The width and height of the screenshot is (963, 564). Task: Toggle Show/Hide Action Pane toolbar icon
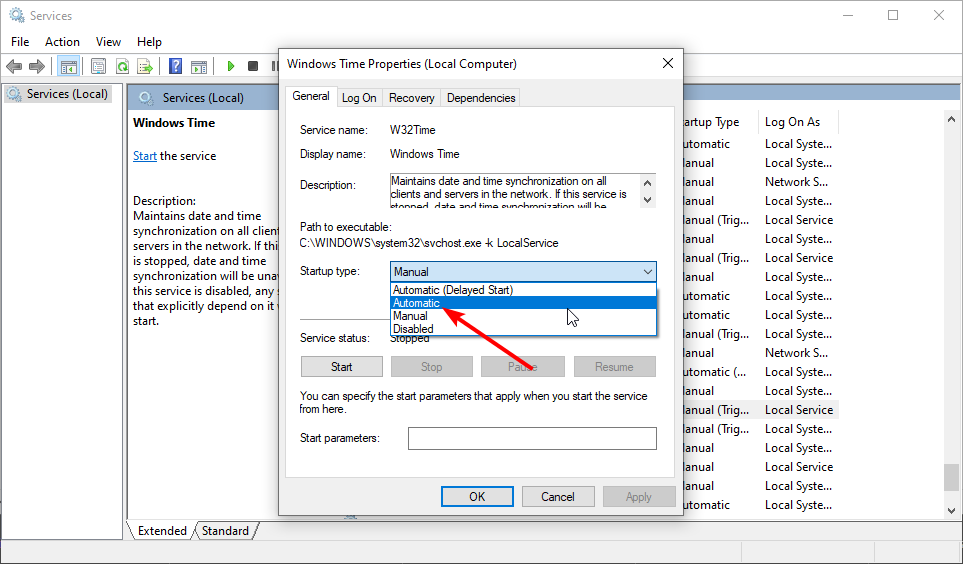pyautogui.click(x=198, y=66)
